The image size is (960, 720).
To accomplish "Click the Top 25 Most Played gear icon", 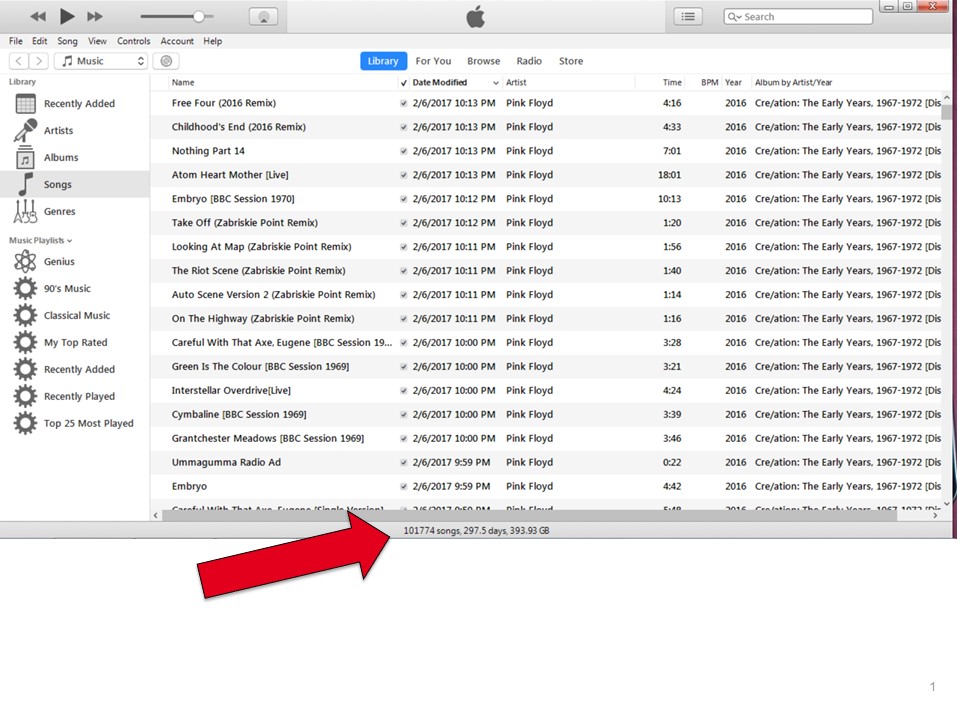I will click(x=25, y=423).
